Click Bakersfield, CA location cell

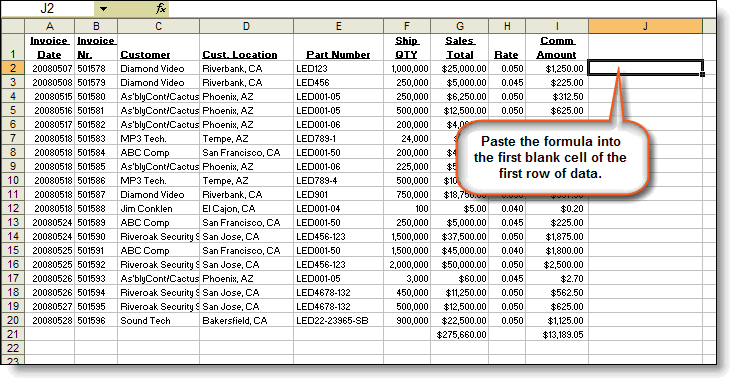(x=246, y=321)
